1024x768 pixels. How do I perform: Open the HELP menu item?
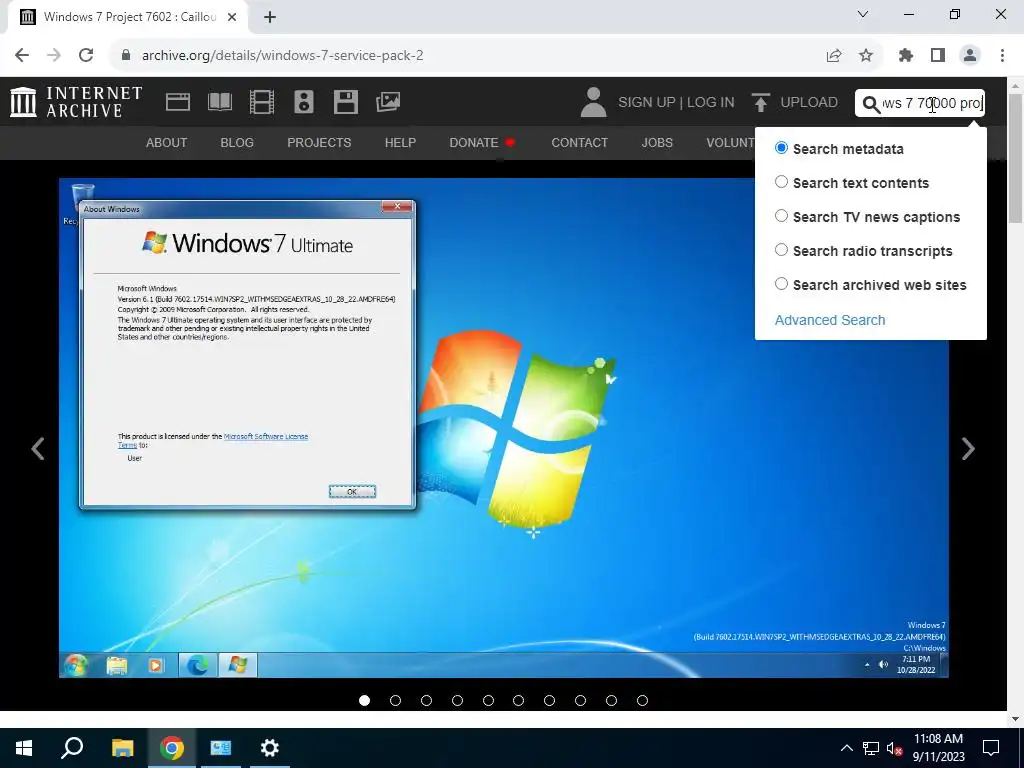pos(400,142)
